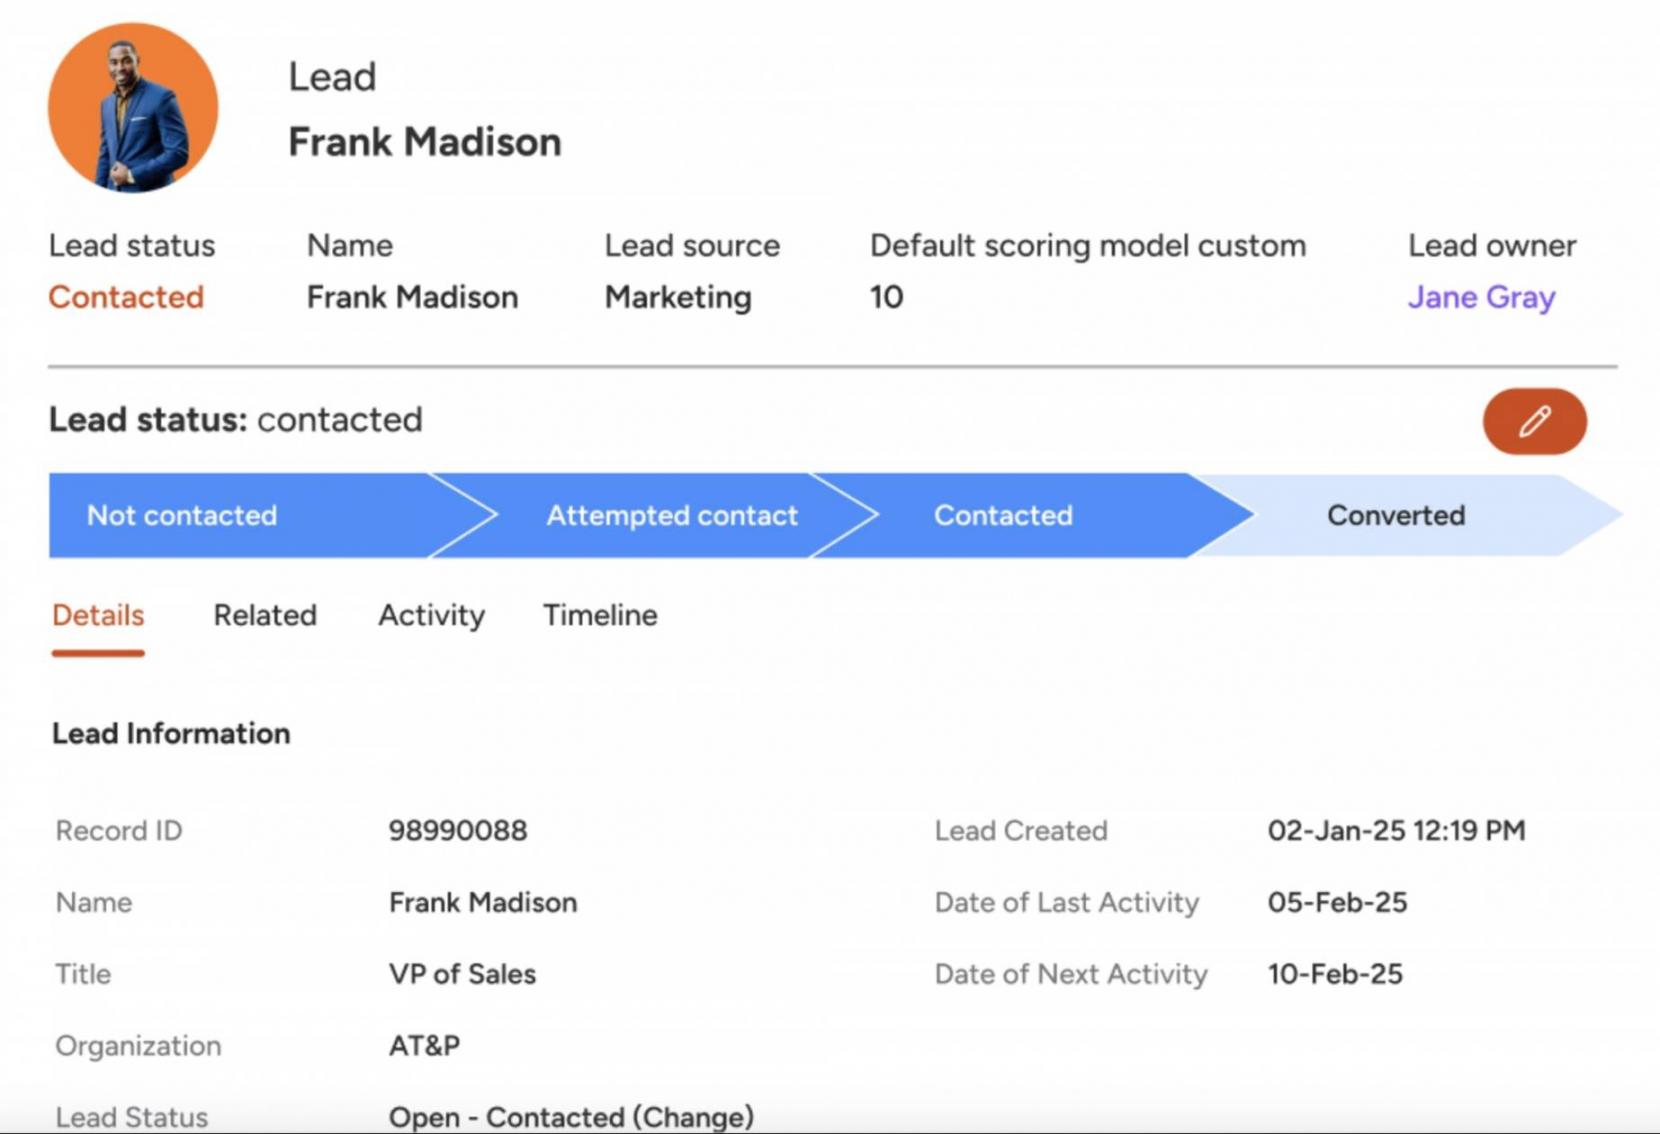Open the Details tab

click(98, 615)
